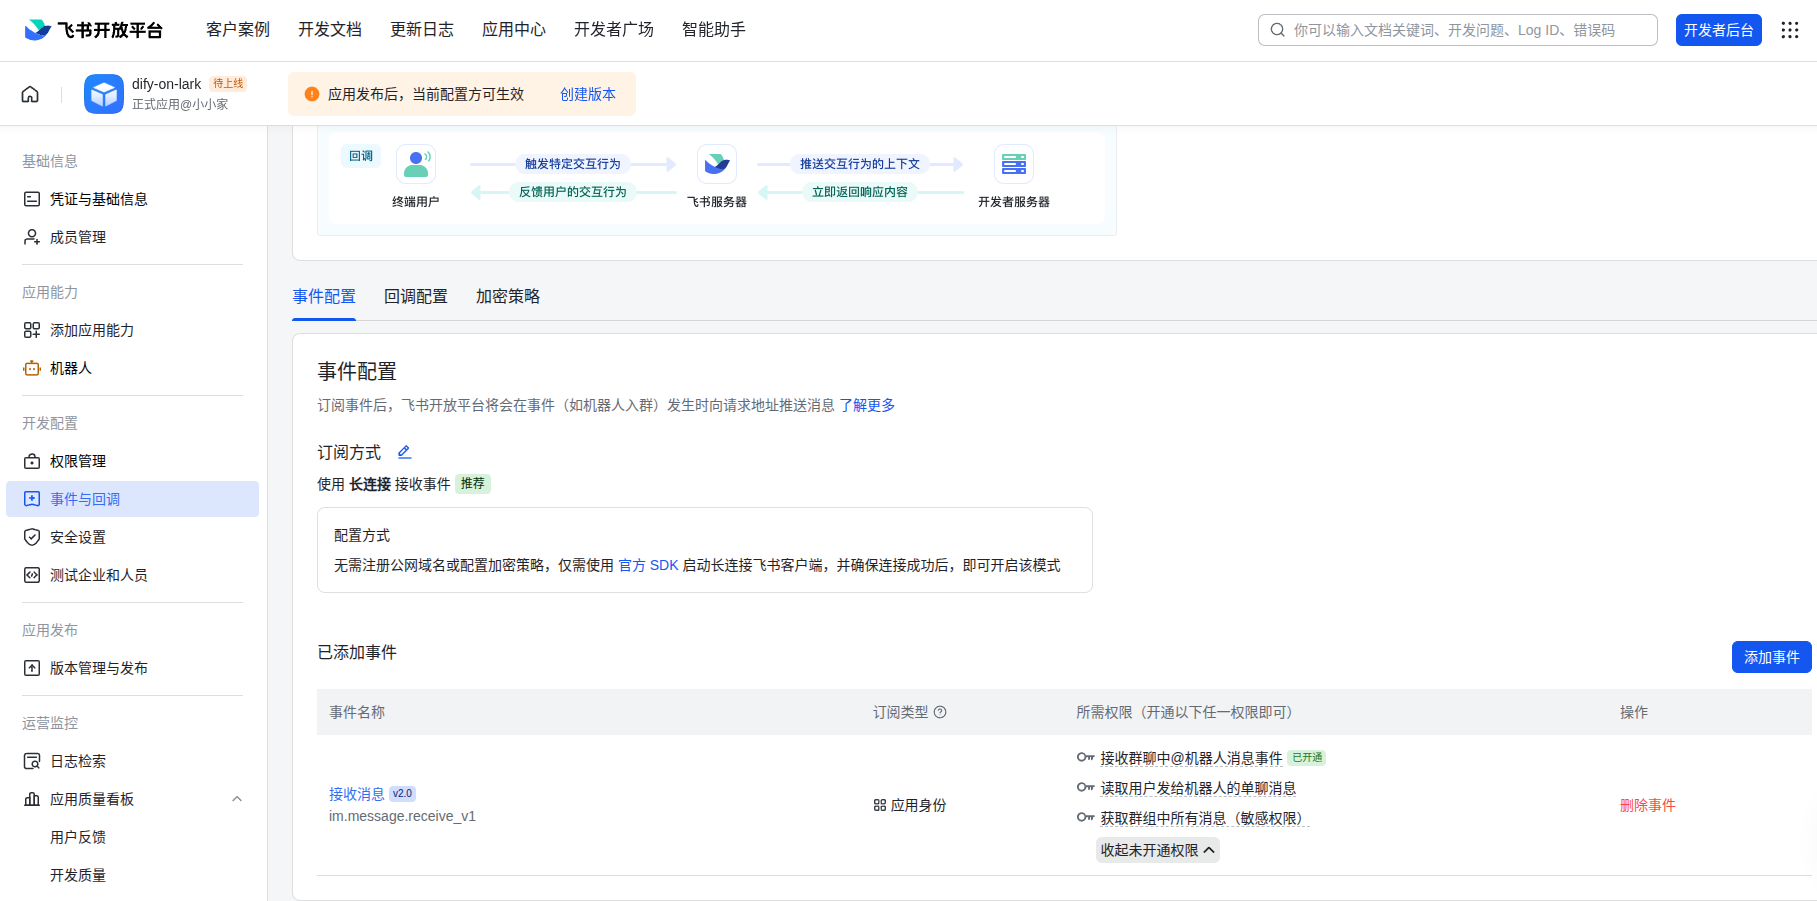The width and height of the screenshot is (1817, 901).
Task: Click the dify-on-lark application icon
Action: [x=103, y=93]
